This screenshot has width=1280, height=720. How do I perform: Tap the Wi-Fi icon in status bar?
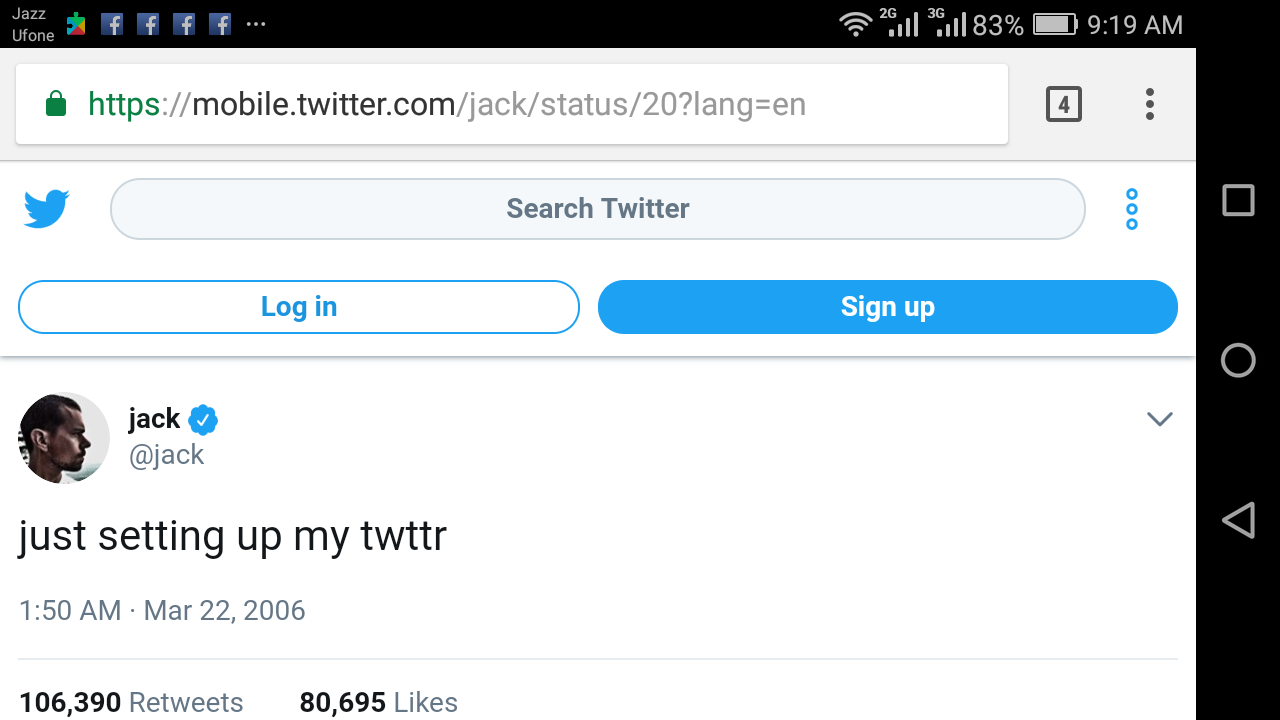tap(855, 24)
